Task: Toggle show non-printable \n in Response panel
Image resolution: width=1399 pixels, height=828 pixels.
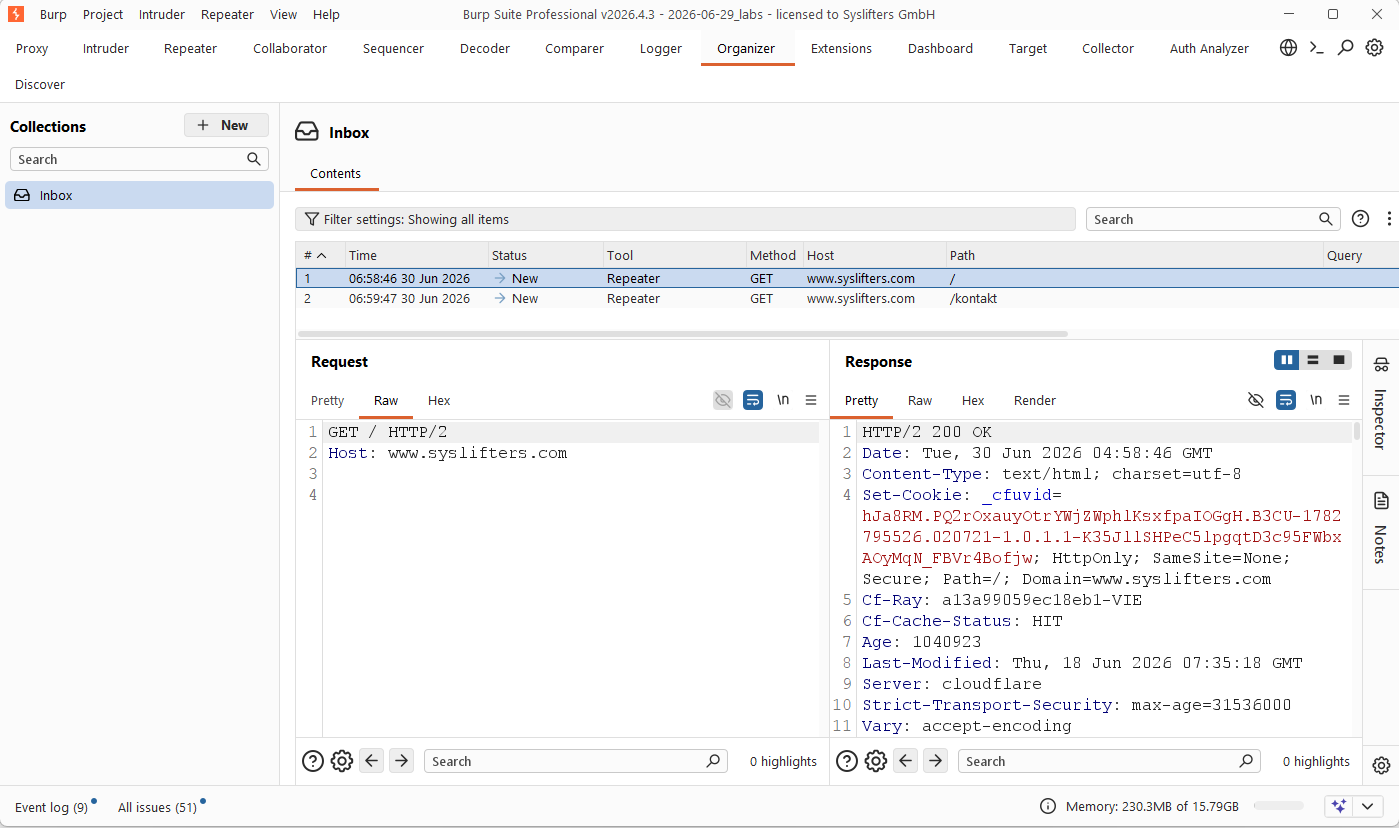Action: click(1316, 400)
